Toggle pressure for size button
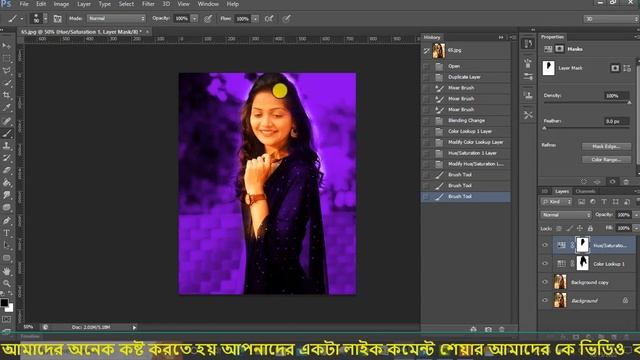 [287, 18]
